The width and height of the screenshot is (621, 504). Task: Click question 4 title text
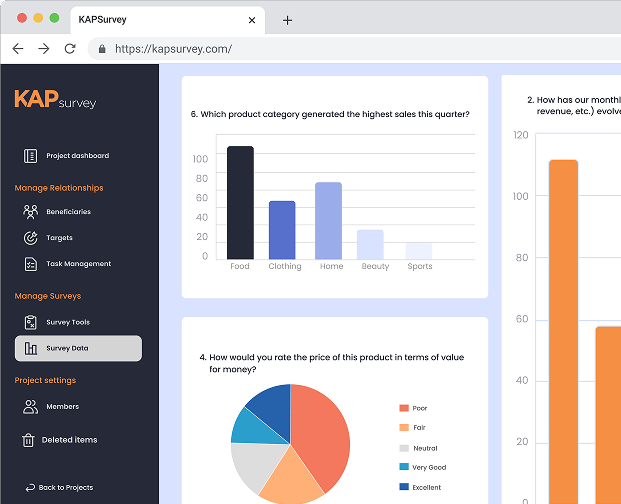click(332, 363)
